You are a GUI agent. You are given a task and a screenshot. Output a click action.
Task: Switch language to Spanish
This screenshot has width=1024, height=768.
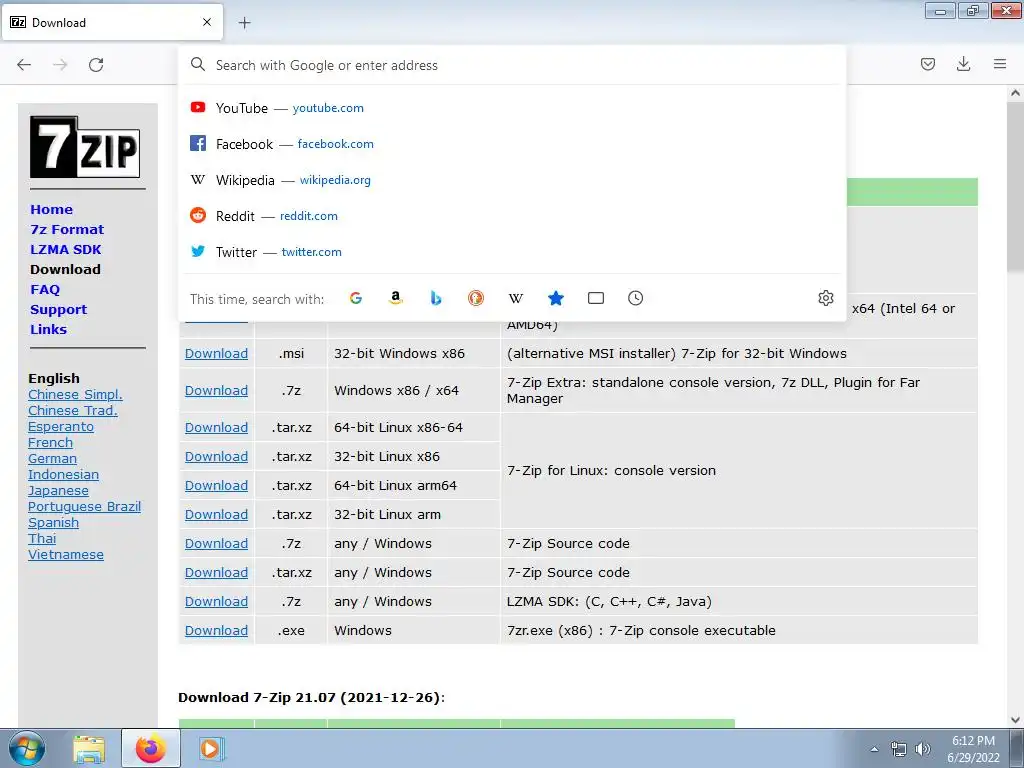pyautogui.click(x=54, y=523)
